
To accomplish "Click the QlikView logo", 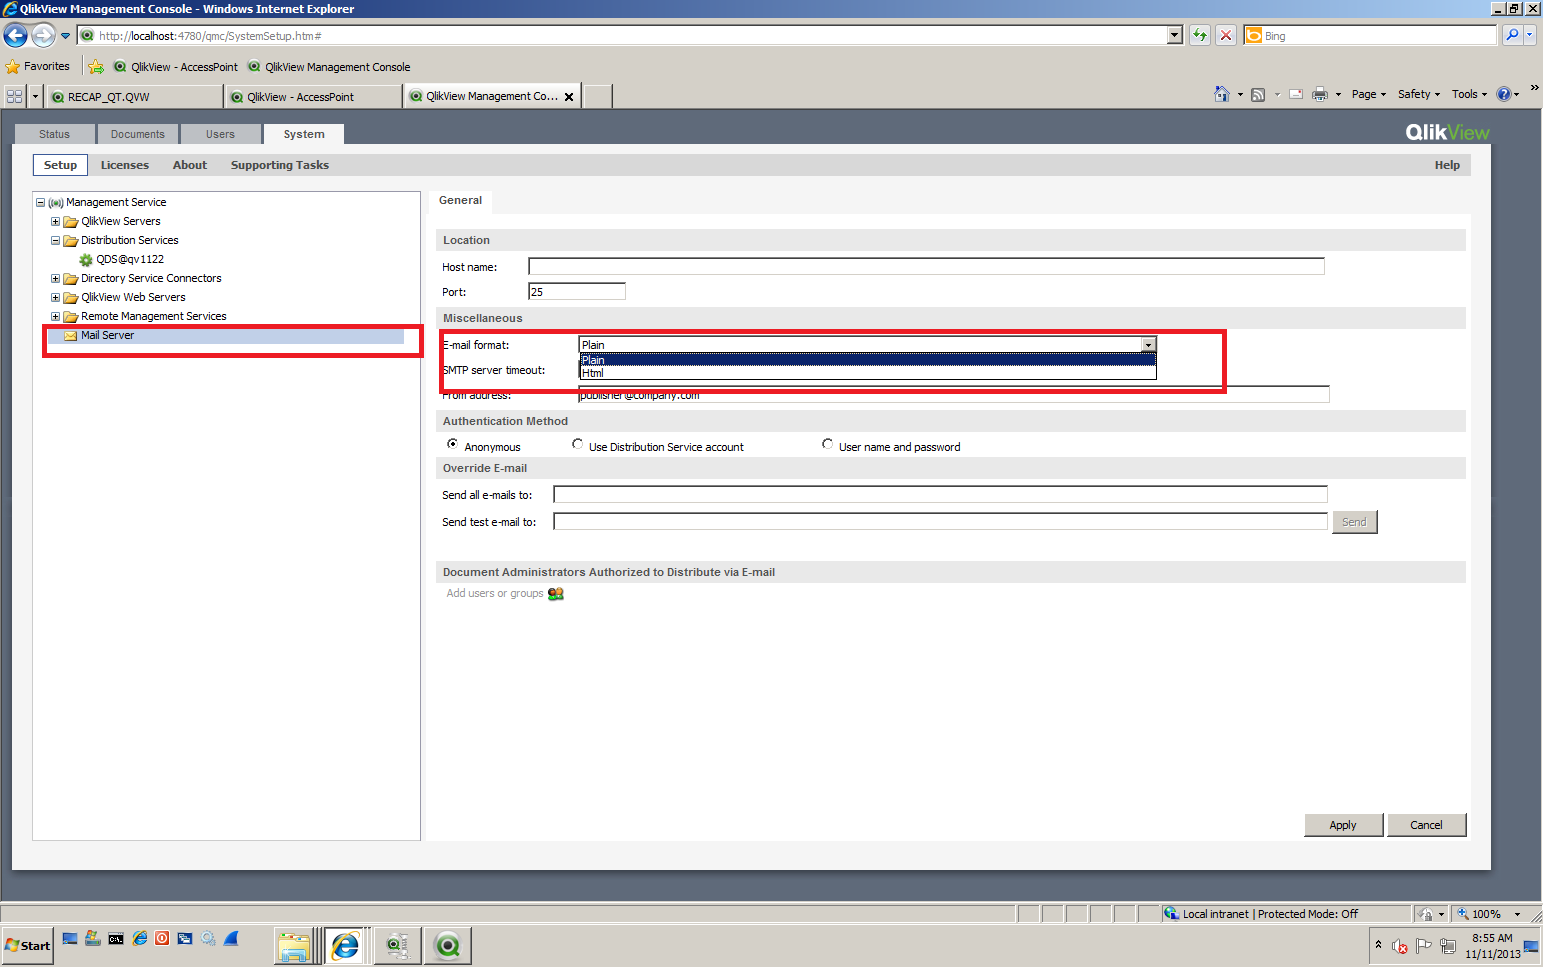I will pyautogui.click(x=1447, y=132).
